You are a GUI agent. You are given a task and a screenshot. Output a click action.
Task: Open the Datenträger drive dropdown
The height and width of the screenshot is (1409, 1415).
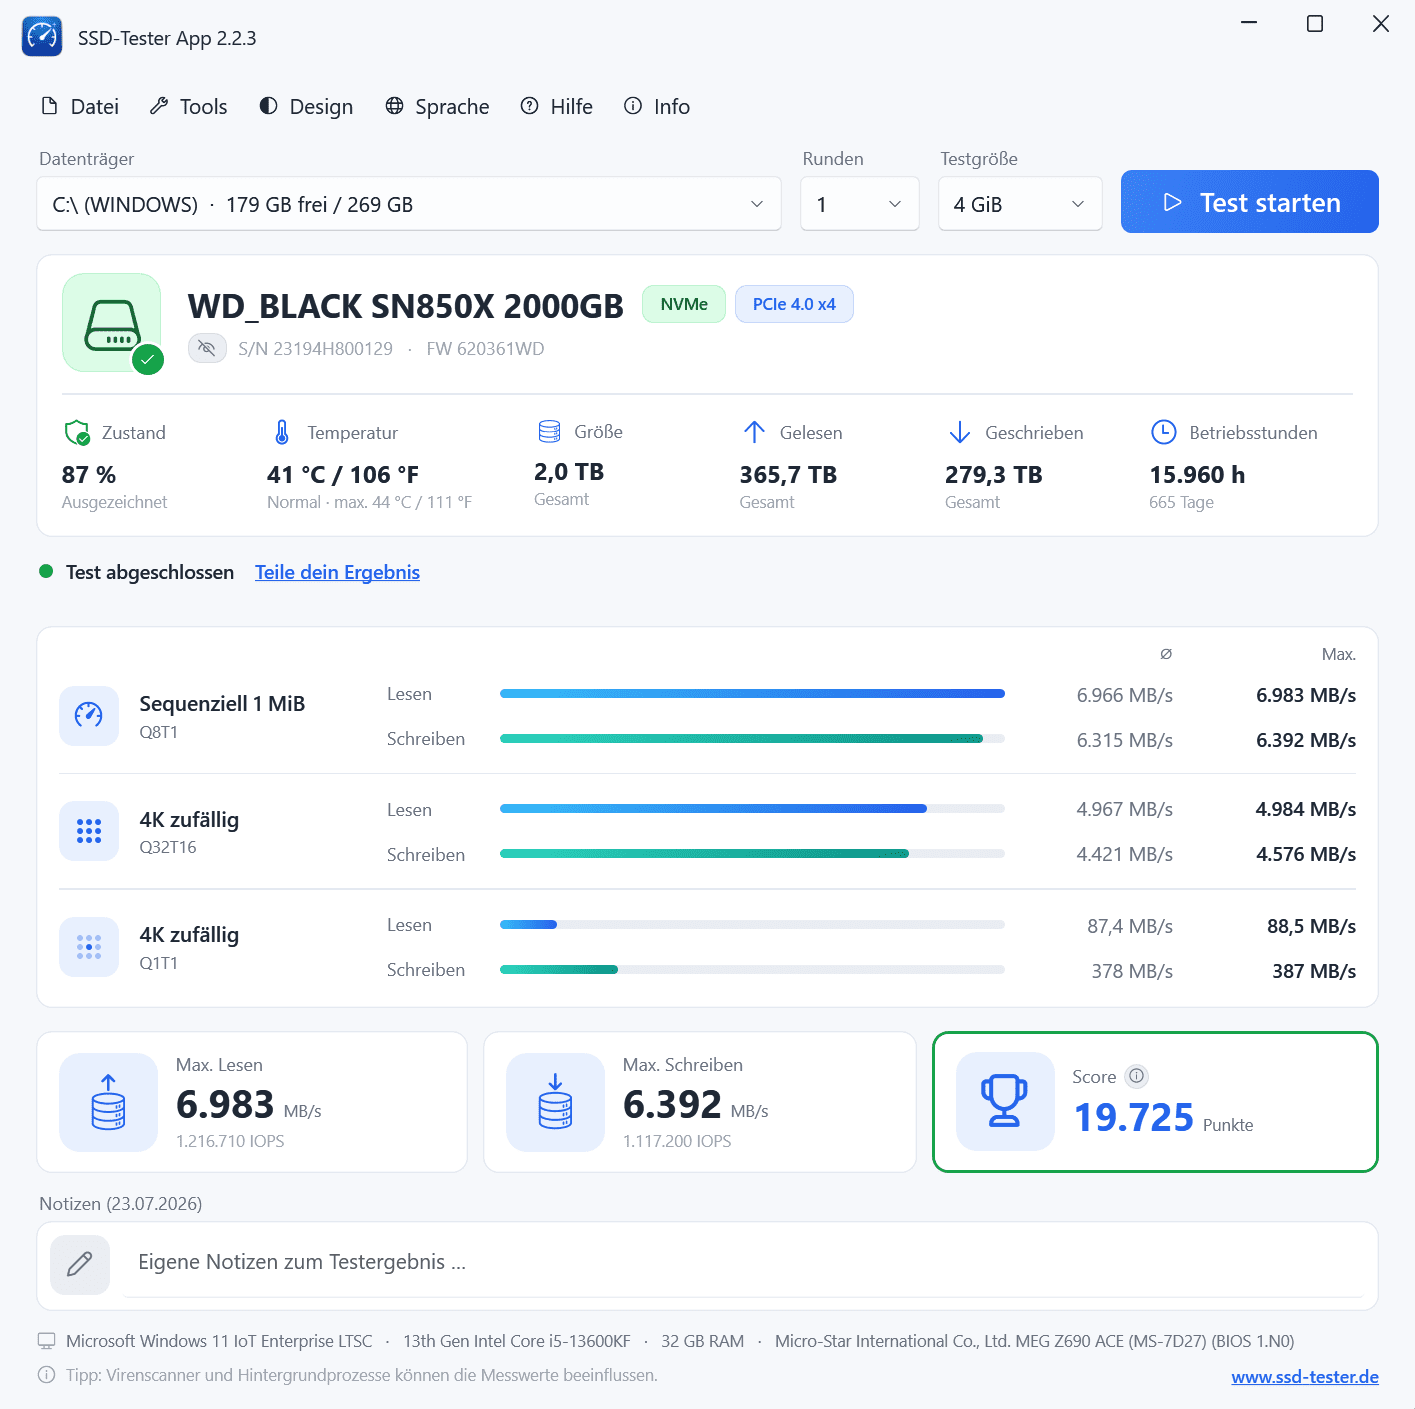[409, 204]
